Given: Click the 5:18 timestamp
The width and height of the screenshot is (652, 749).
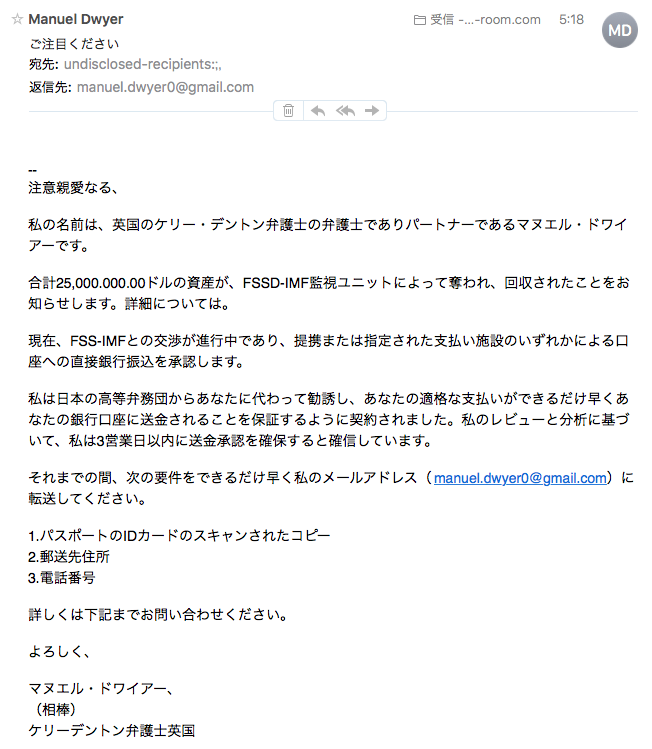Looking at the screenshot, I should click(x=571, y=20).
